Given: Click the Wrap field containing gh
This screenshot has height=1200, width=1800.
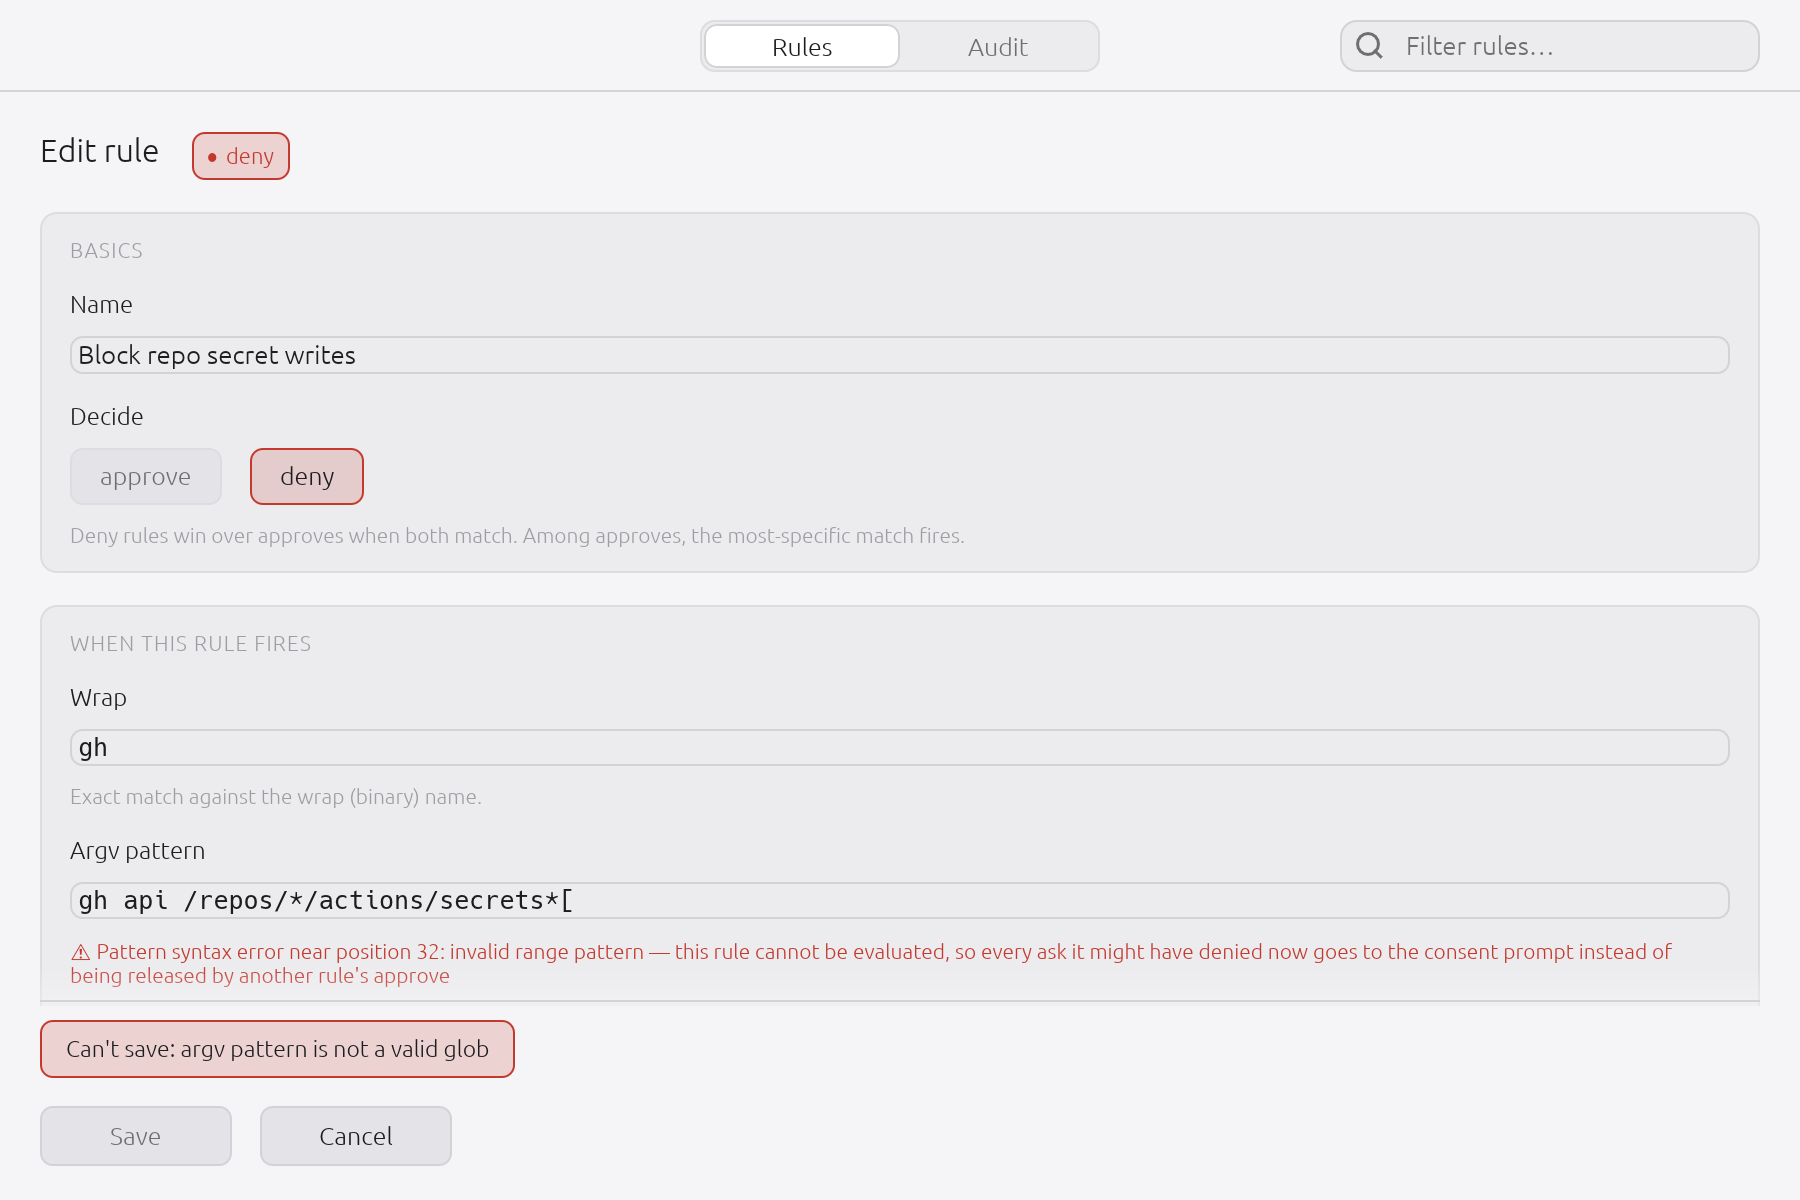Looking at the screenshot, I should (899, 748).
